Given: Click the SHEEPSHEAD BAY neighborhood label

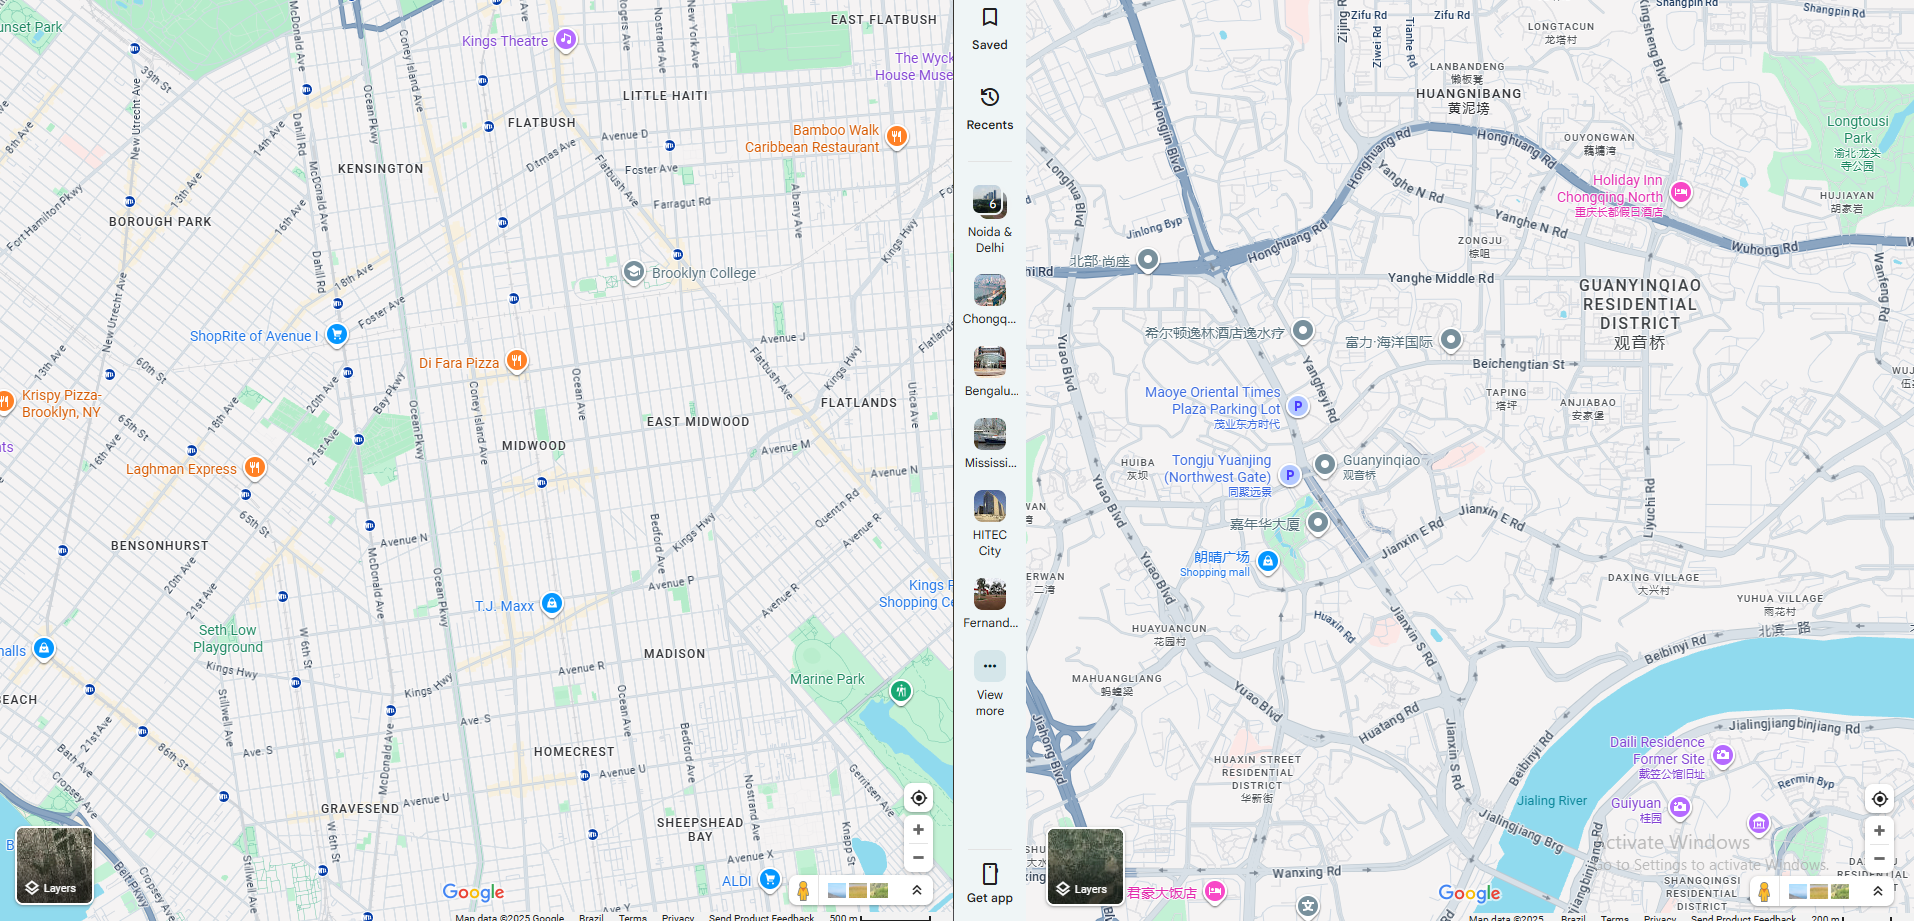Looking at the screenshot, I should pyautogui.click(x=700, y=830).
